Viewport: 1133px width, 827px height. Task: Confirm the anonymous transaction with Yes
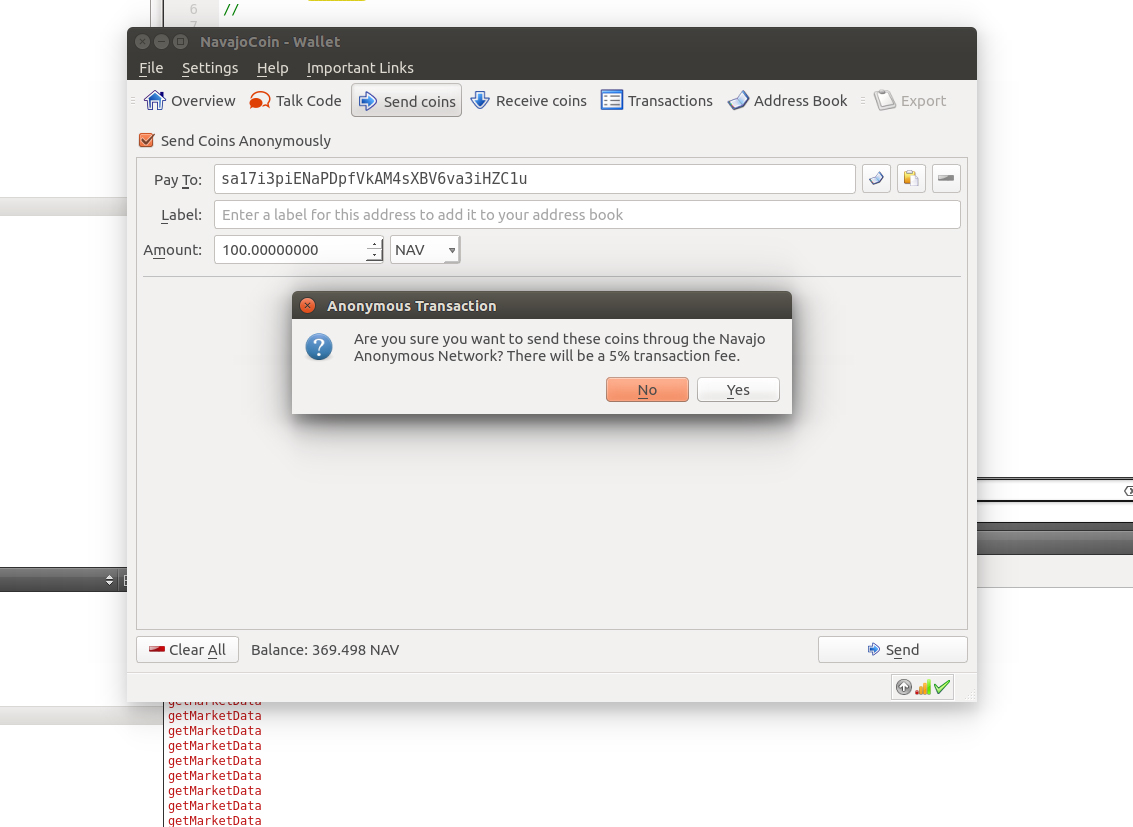738,390
